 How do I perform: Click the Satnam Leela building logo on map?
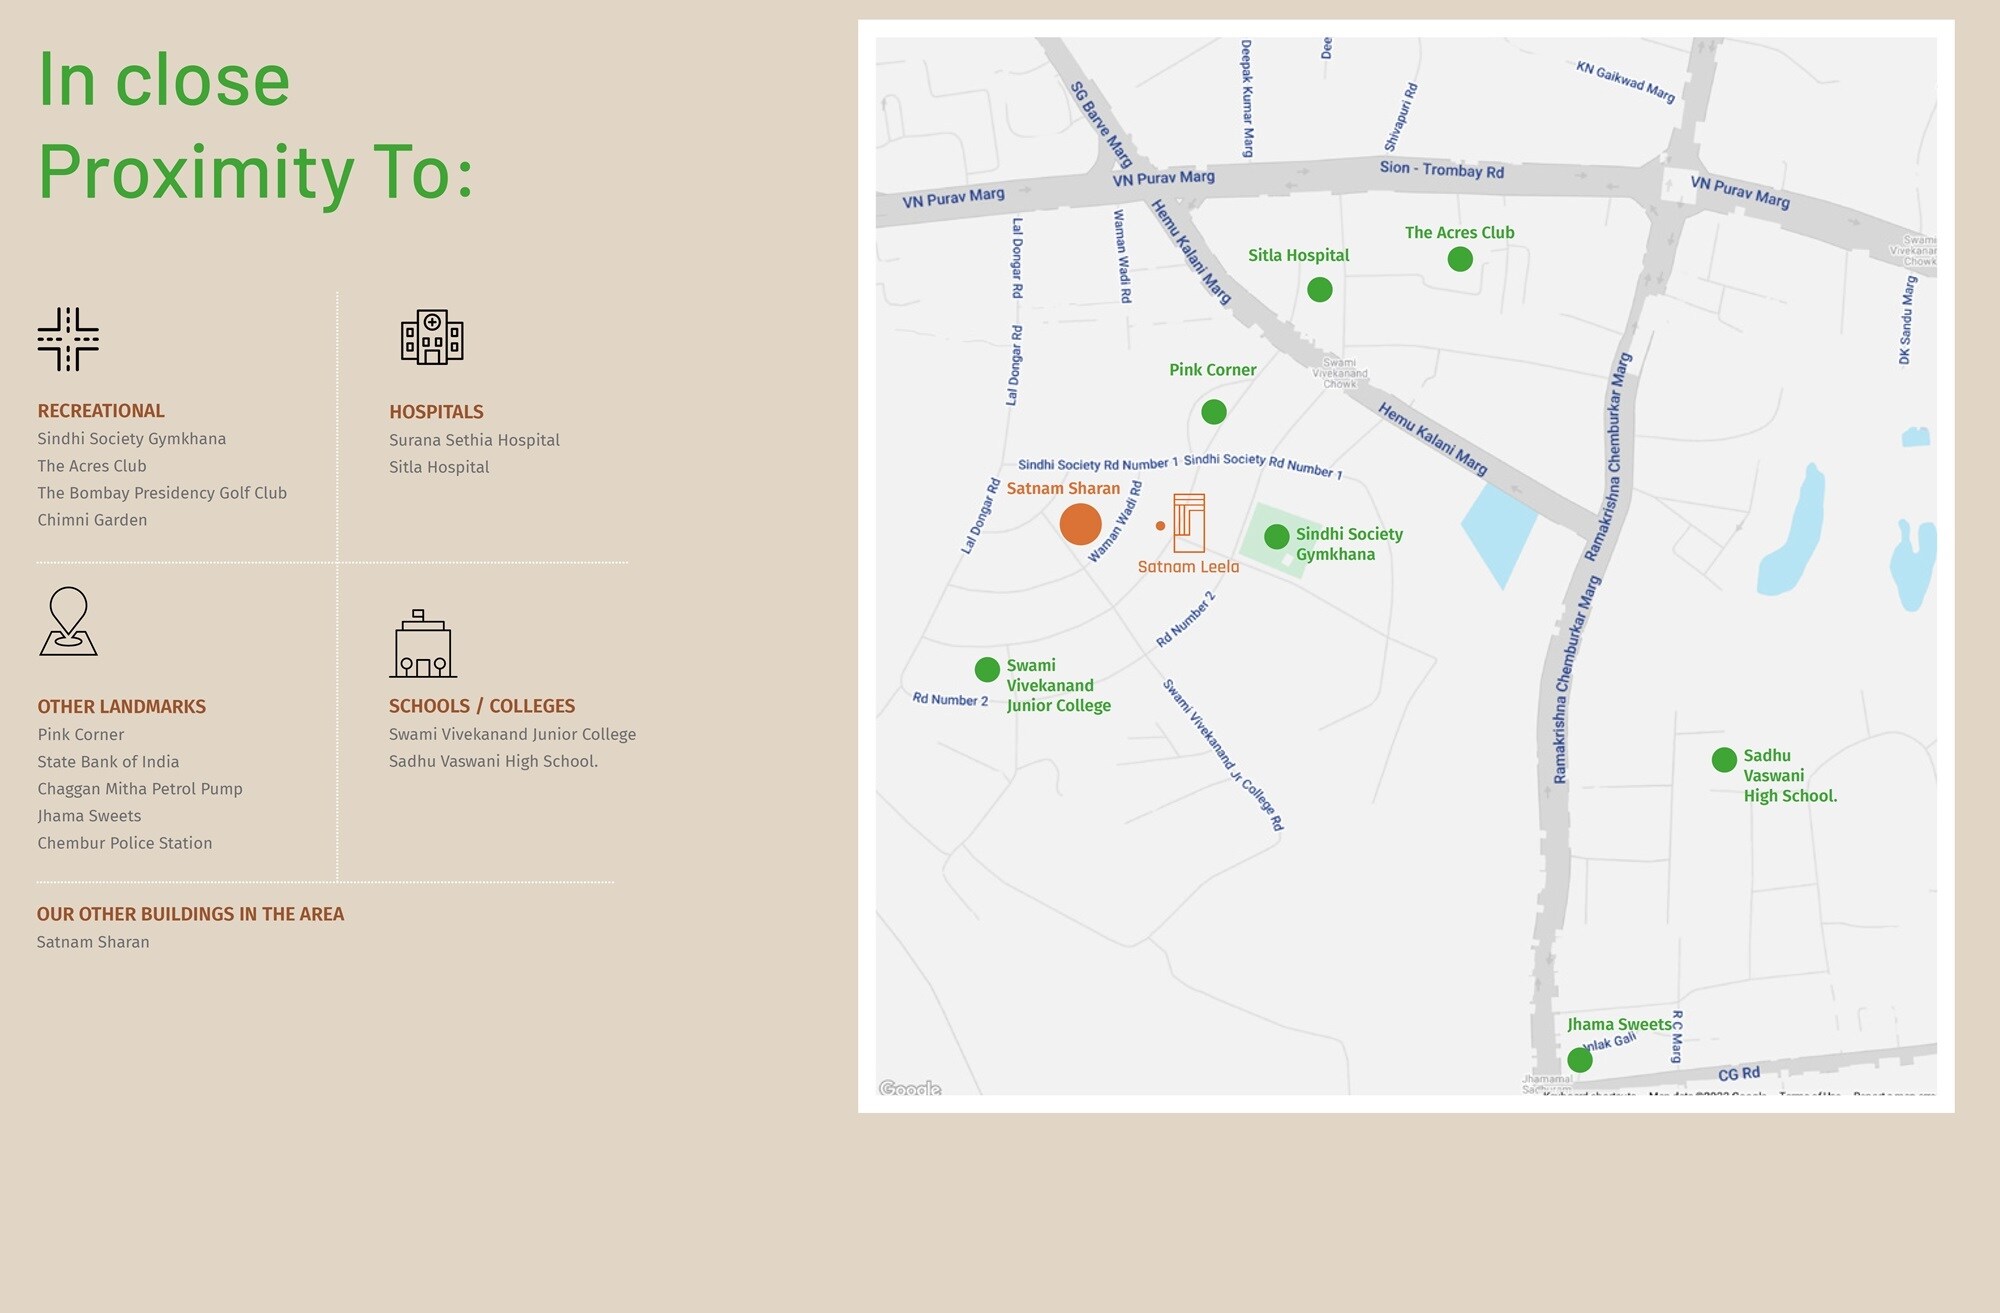(x=1189, y=522)
